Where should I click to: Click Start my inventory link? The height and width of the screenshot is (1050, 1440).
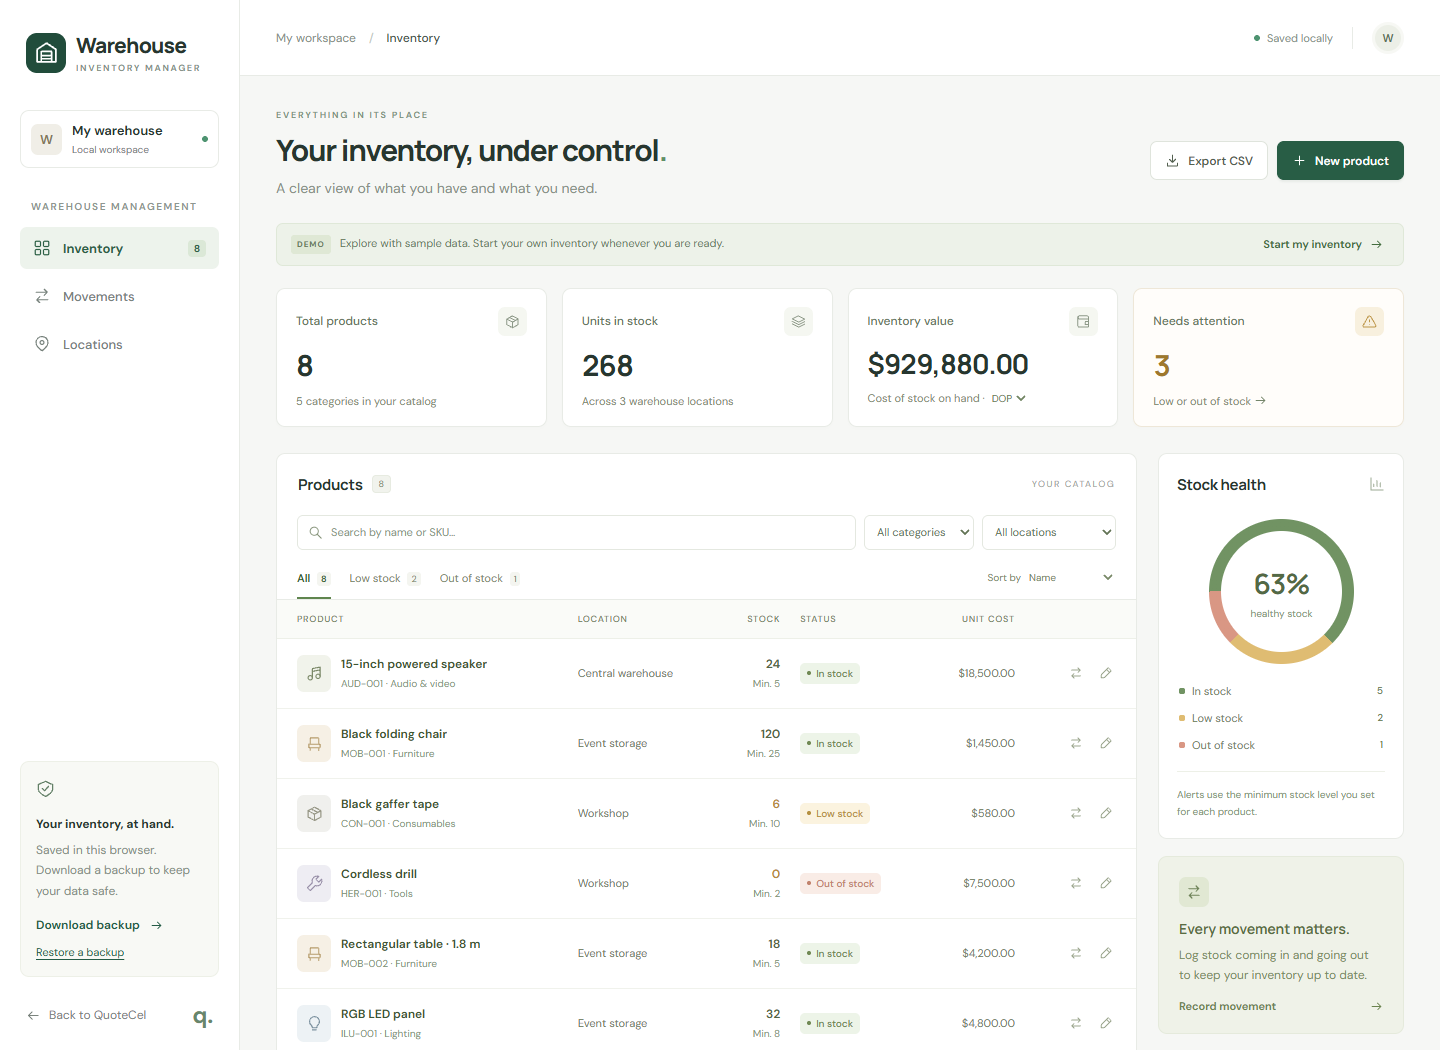pyautogui.click(x=1322, y=244)
